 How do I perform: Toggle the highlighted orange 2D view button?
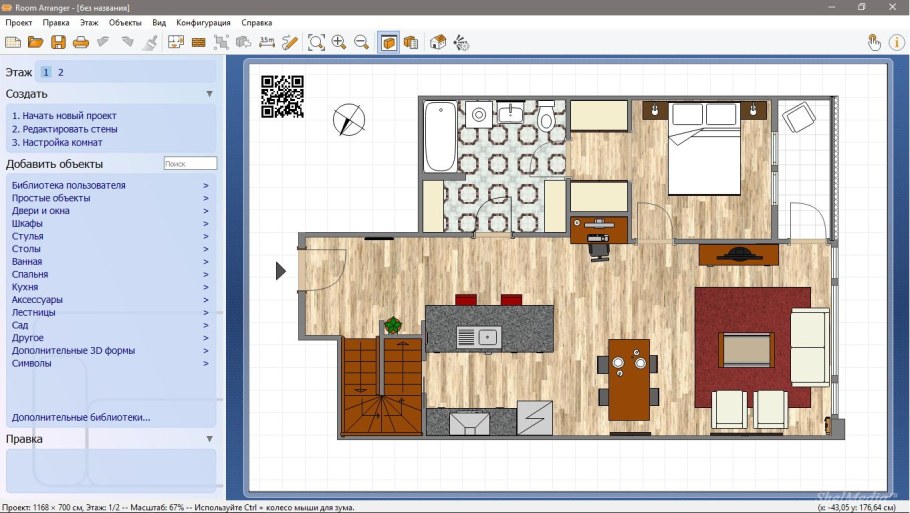click(x=388, y=42)
